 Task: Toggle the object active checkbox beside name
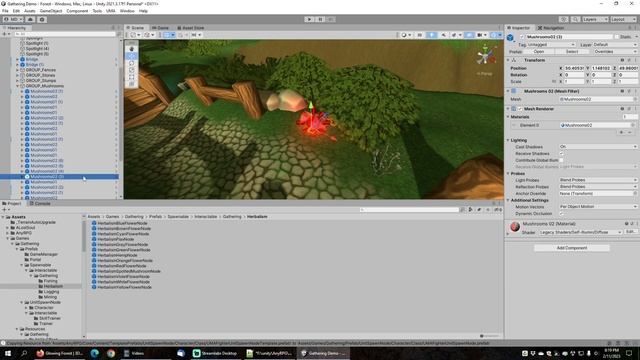point(522,37)
